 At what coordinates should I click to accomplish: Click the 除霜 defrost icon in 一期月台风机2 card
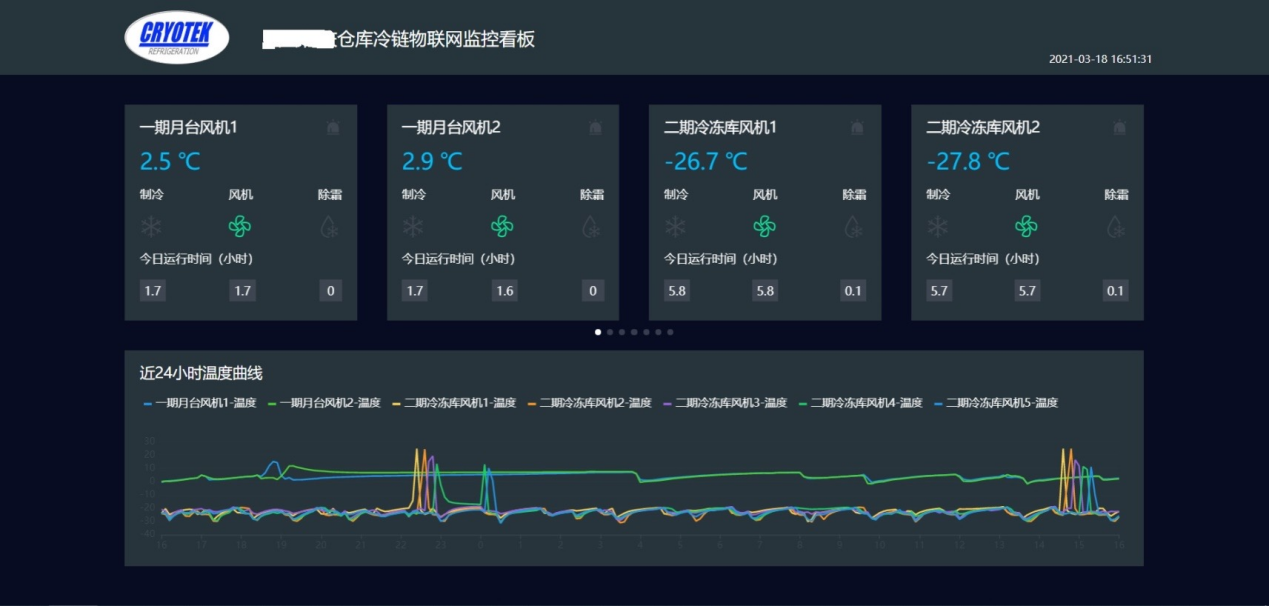tap(592, 227)
